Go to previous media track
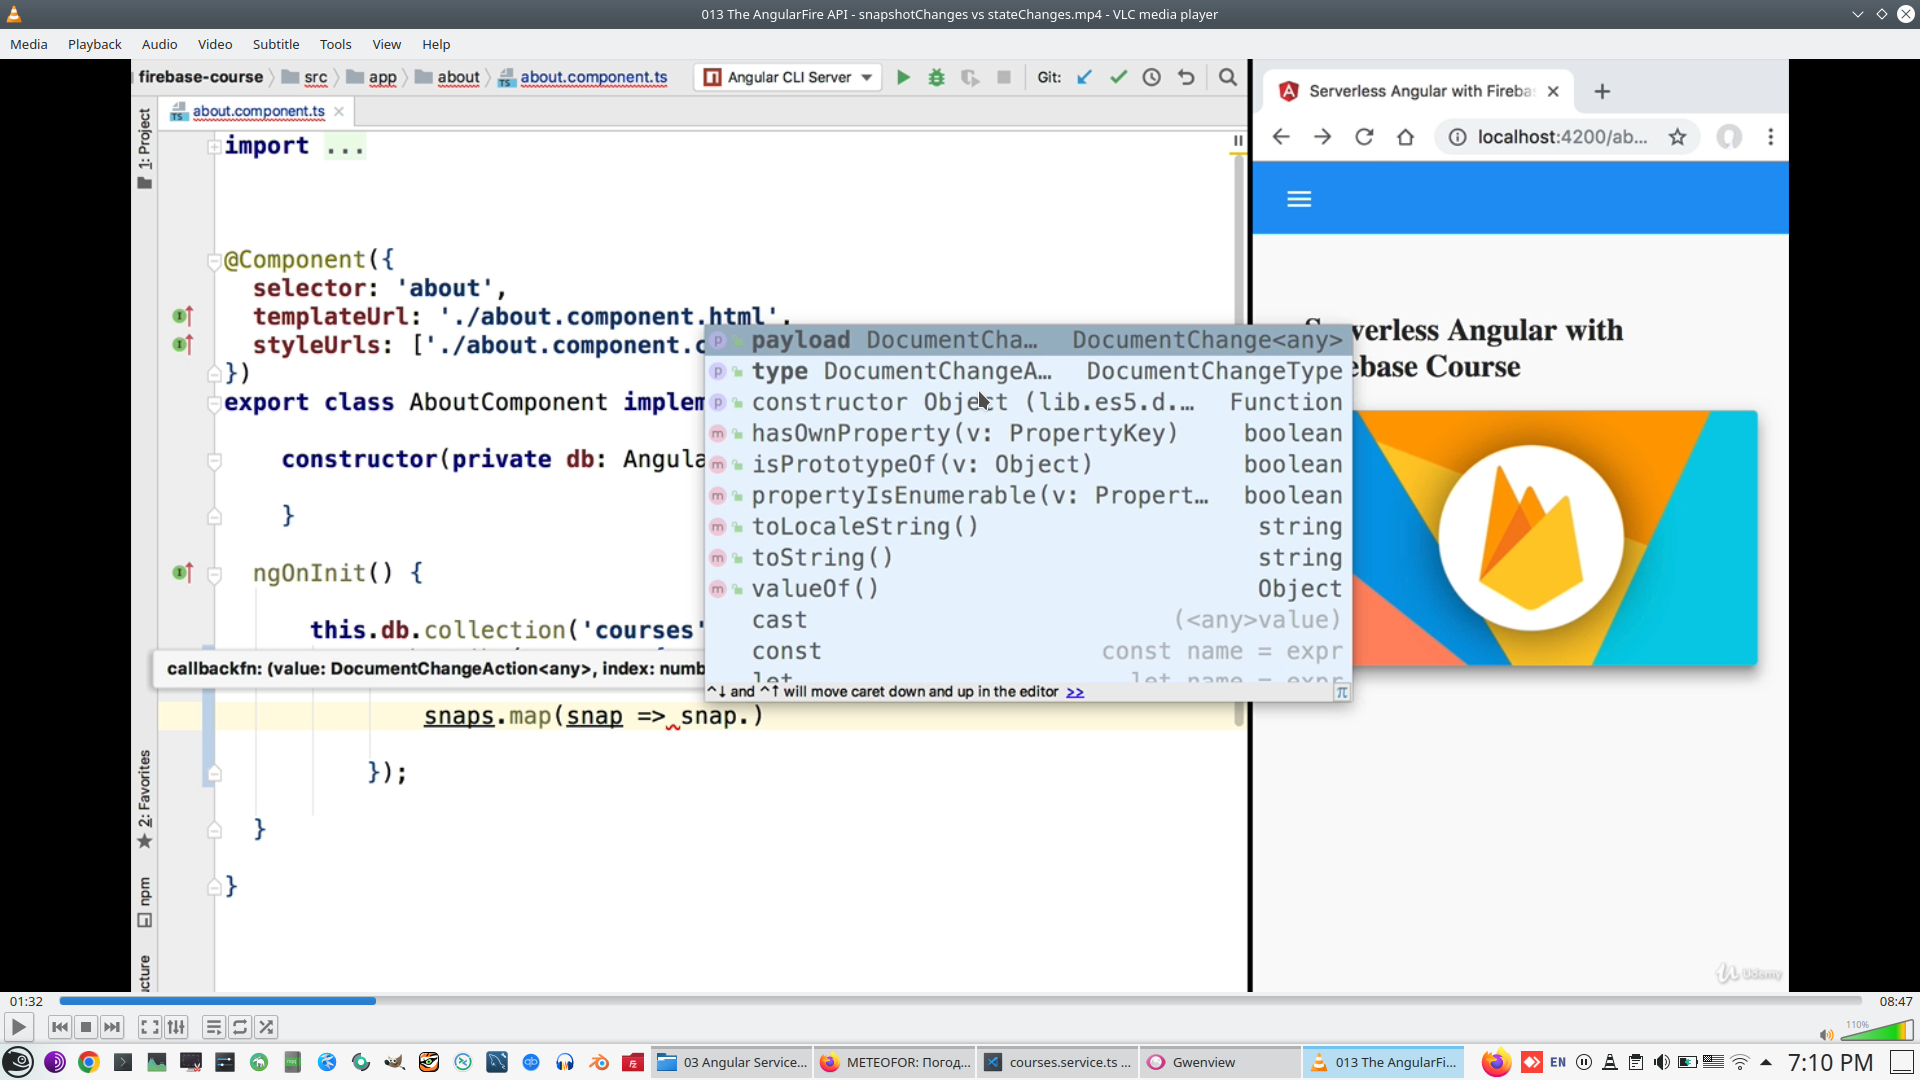This screenshot has width=1920, height=1080. click(x=60, y=1027)
